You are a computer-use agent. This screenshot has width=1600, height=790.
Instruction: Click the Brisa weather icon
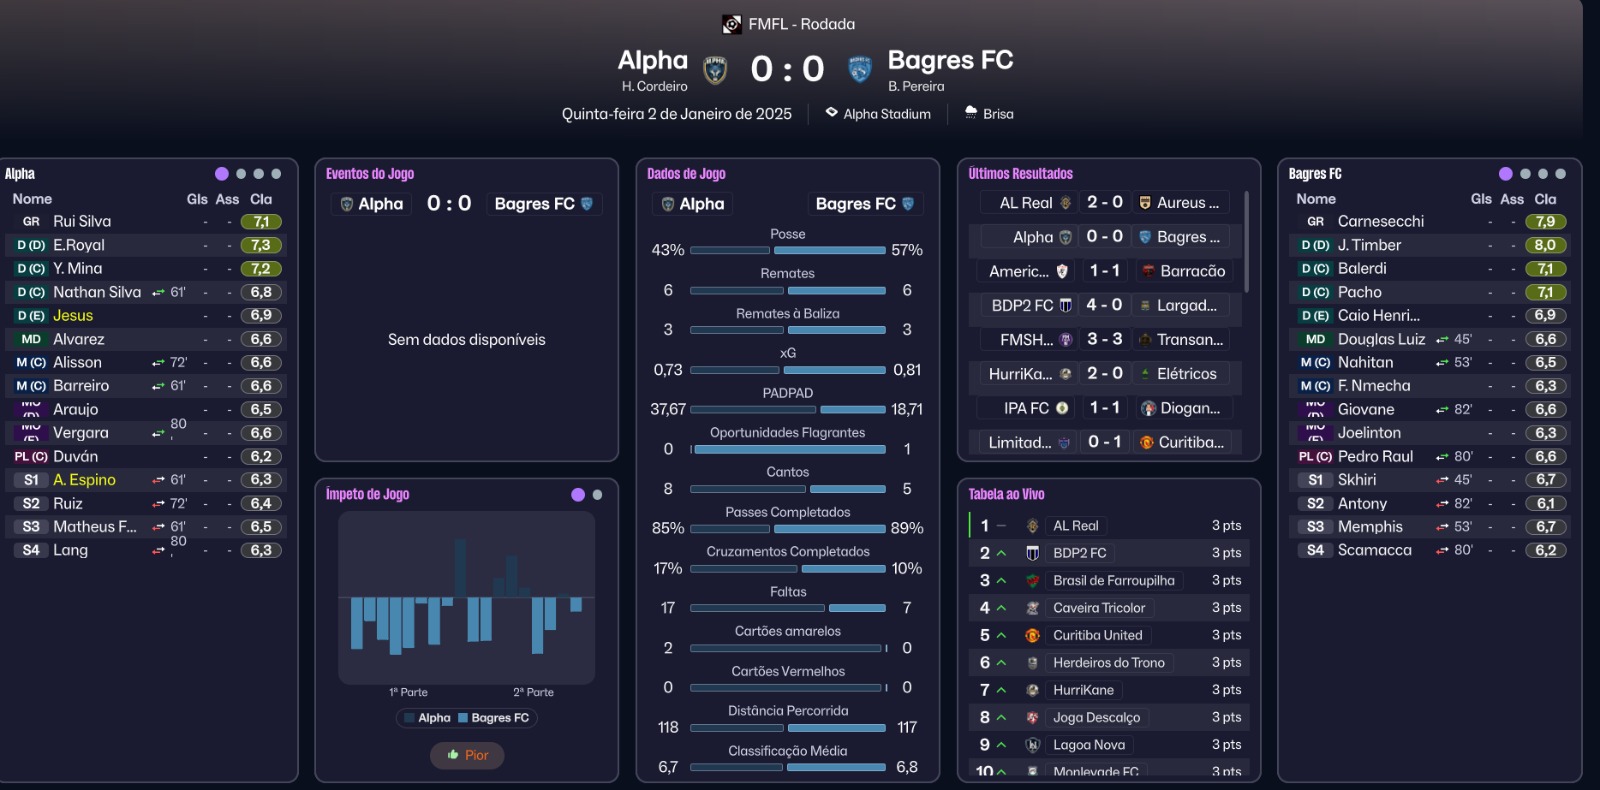click(x=970, y=113)
